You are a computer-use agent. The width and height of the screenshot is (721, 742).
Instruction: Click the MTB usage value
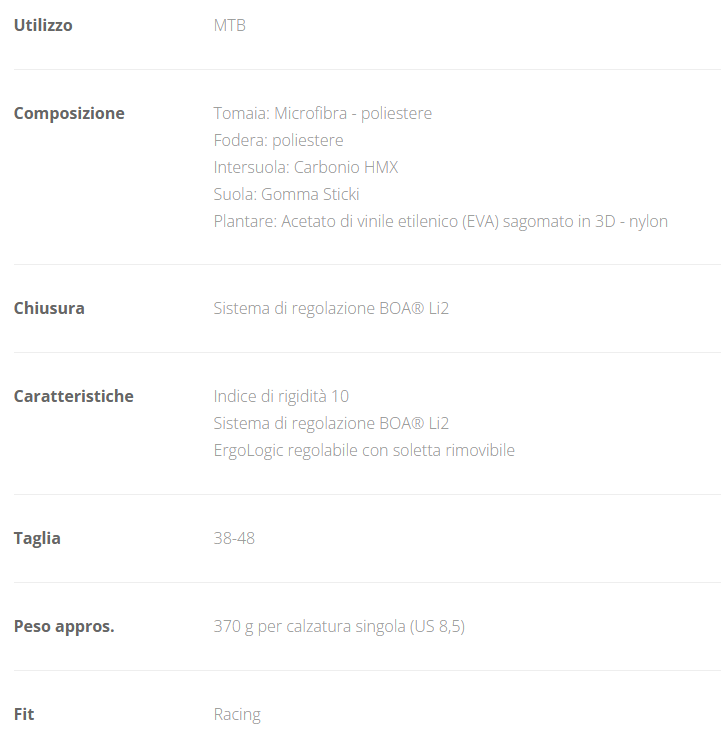pyautogui.click(x=229, y=25)
